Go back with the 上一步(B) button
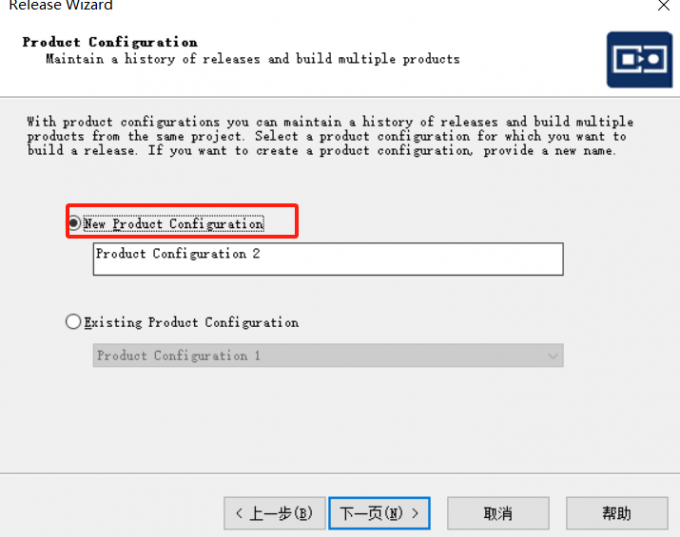The image size is (680, 537). [274, 513]
